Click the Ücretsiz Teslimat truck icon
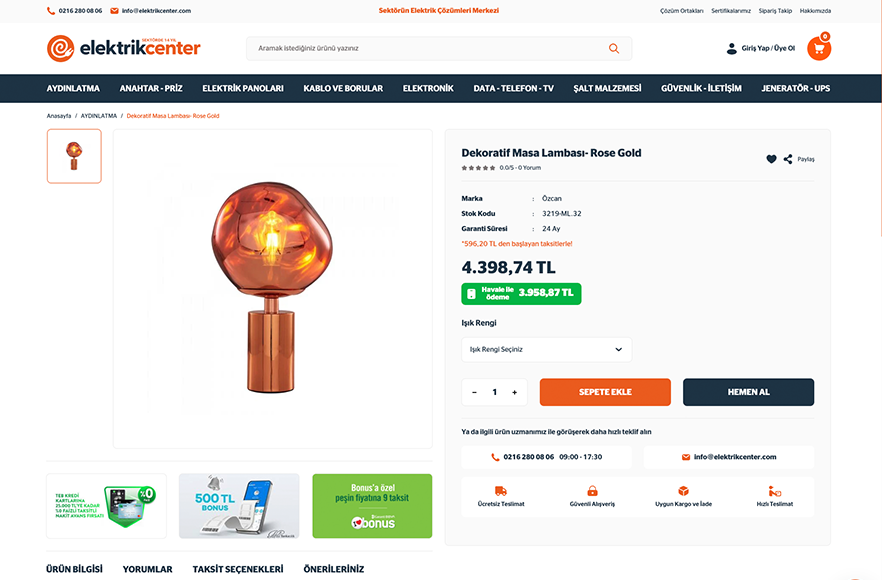Viewport: 882px width, 580px height. 501,491
